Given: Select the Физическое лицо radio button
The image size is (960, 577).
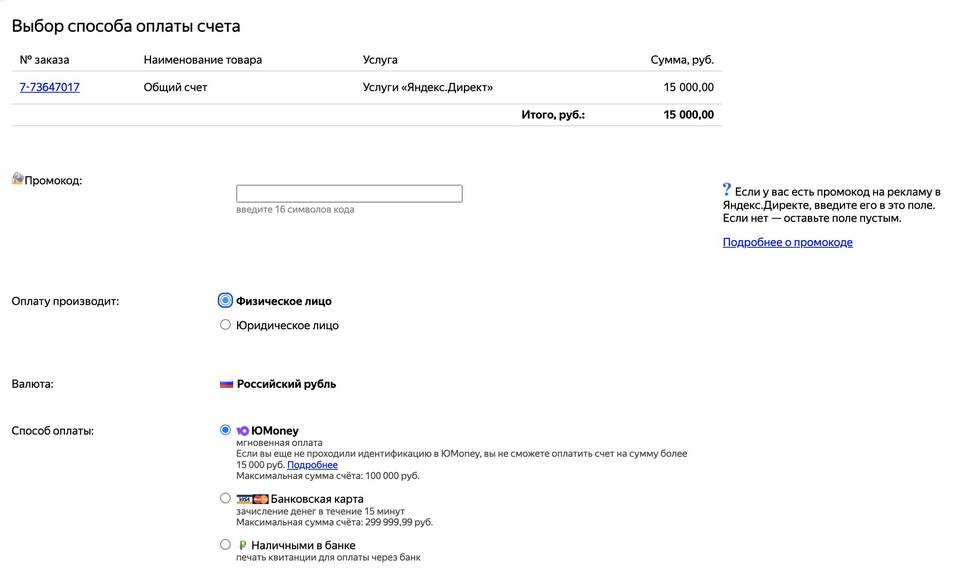Looking at the screenshot, I should point(225,300).
